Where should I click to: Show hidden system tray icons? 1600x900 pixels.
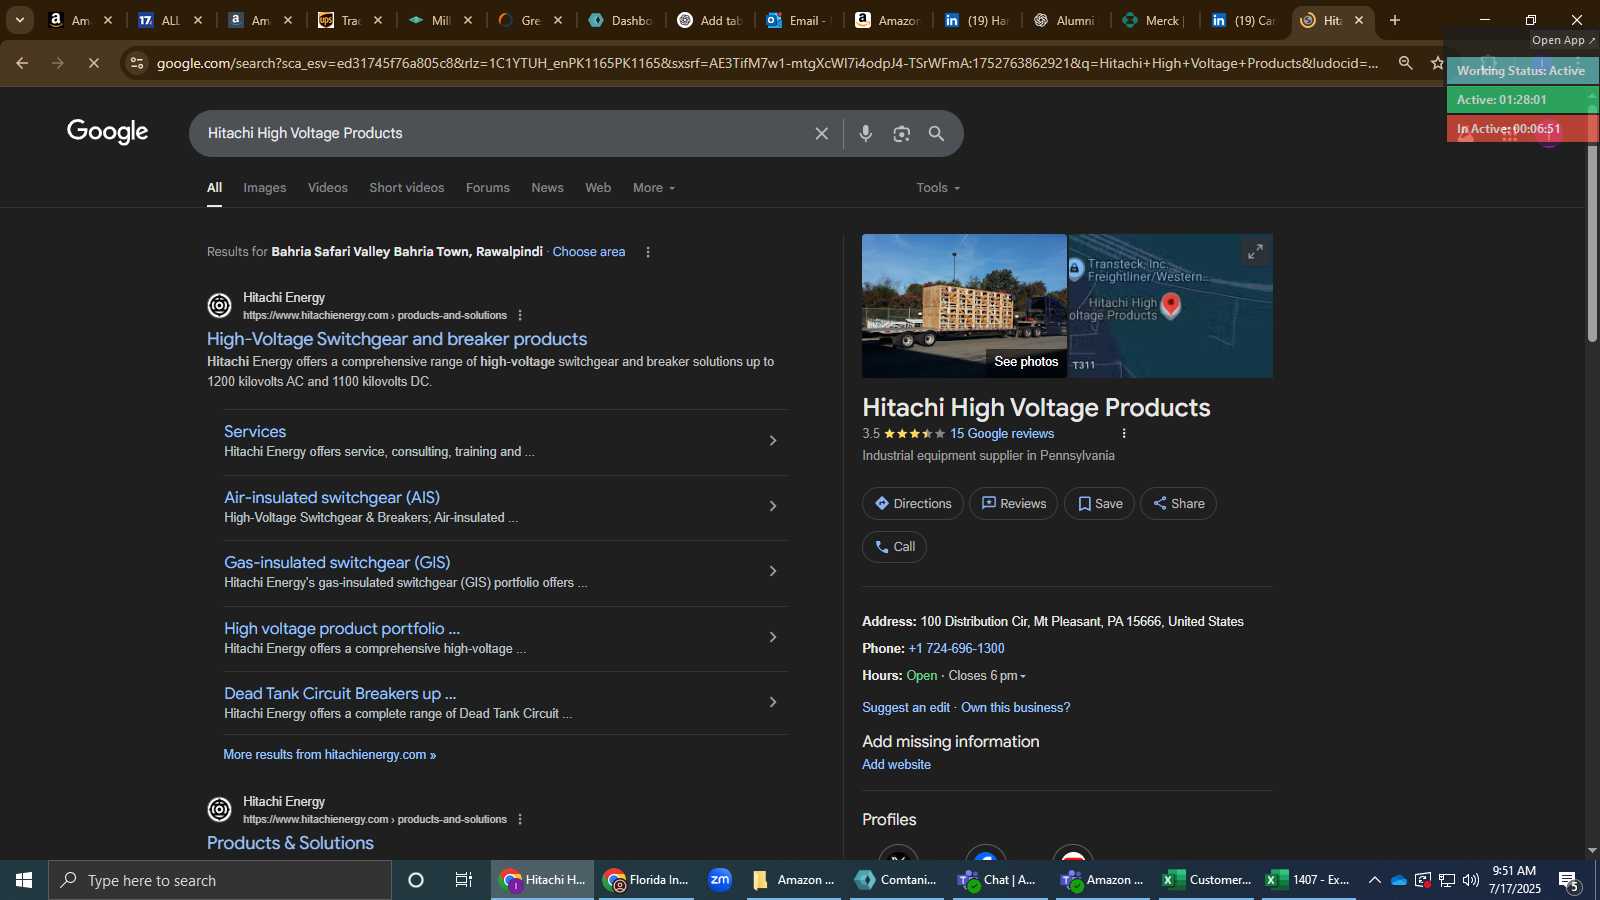1375,880
